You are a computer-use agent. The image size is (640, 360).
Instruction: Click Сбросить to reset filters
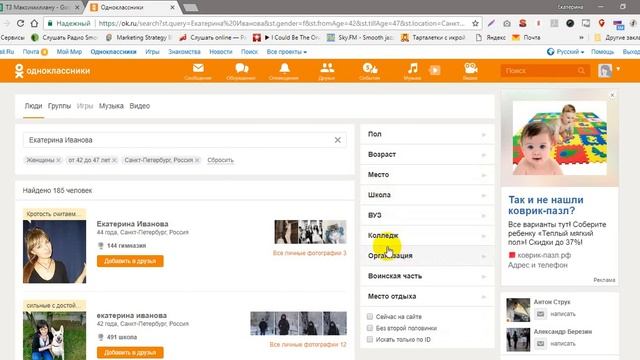point(220,160)
